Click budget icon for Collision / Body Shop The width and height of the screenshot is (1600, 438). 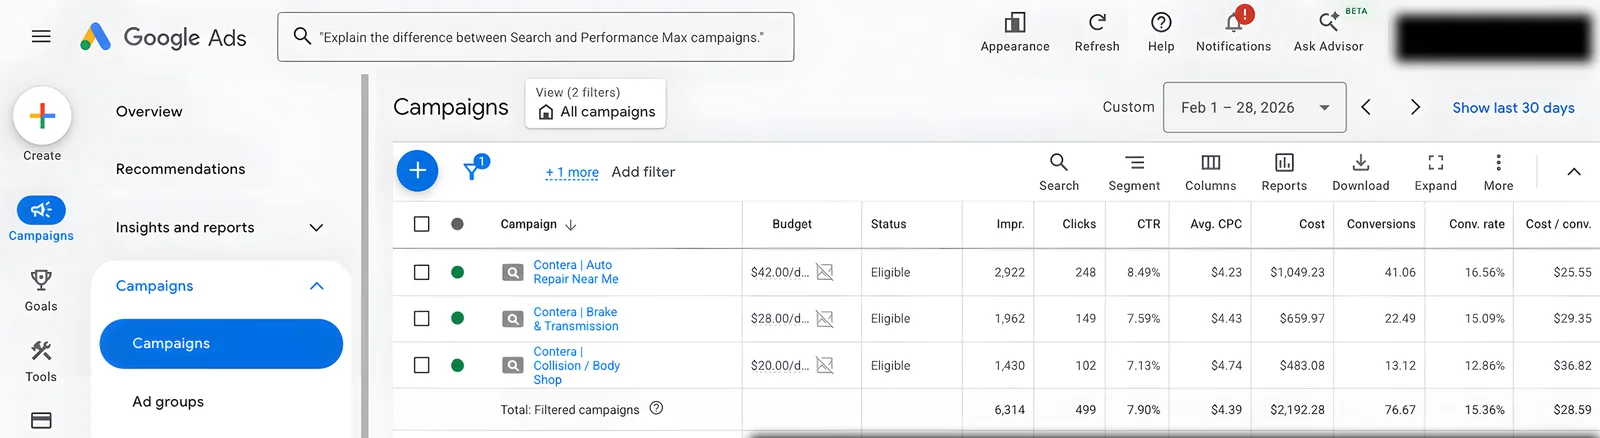tap(825, 366)
